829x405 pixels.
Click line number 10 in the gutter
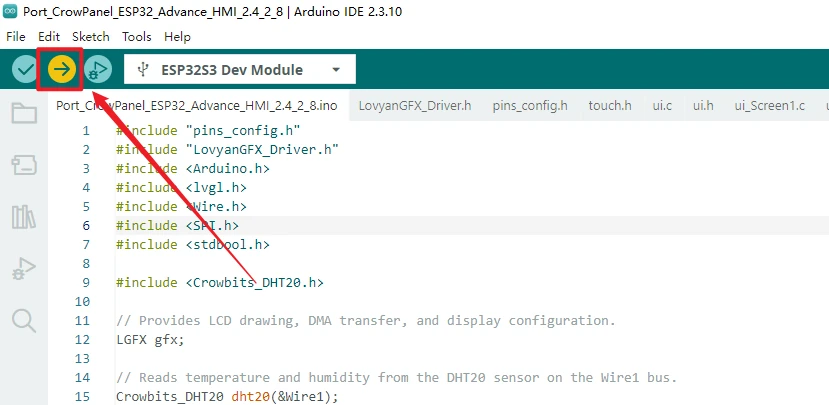click(x=82, y=301)
